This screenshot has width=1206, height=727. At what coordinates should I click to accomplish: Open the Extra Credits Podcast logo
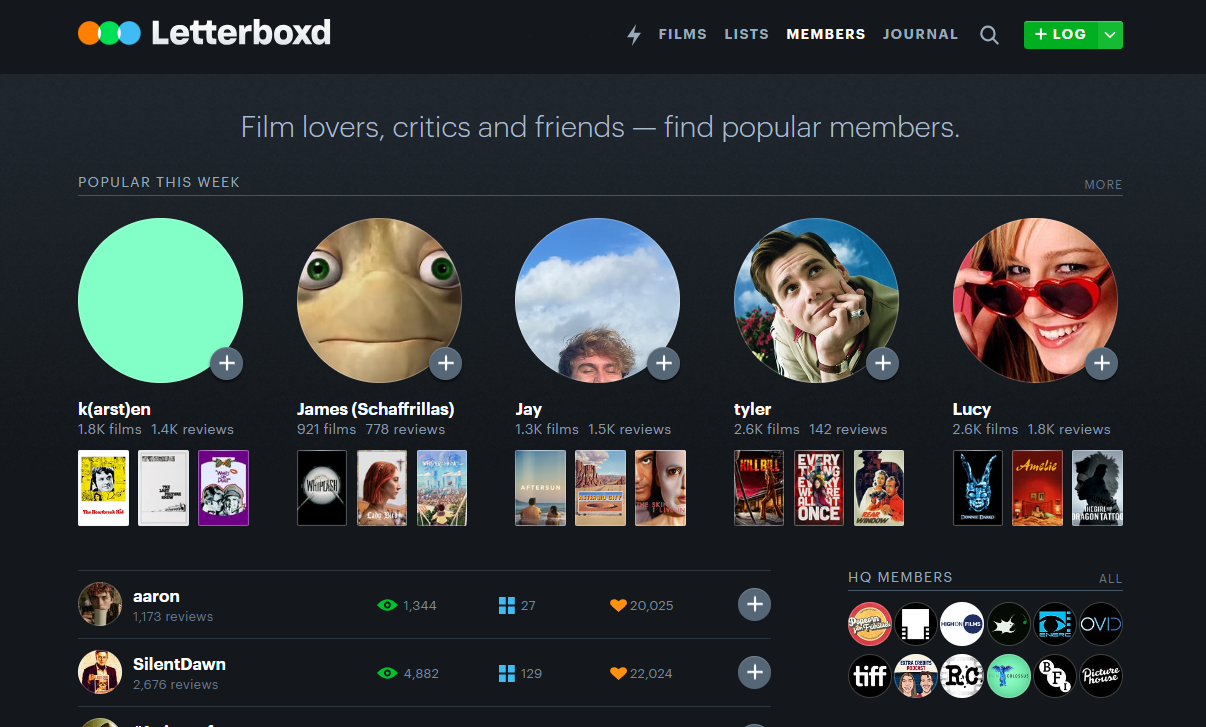pyautogui.click(x=916, y=676)
